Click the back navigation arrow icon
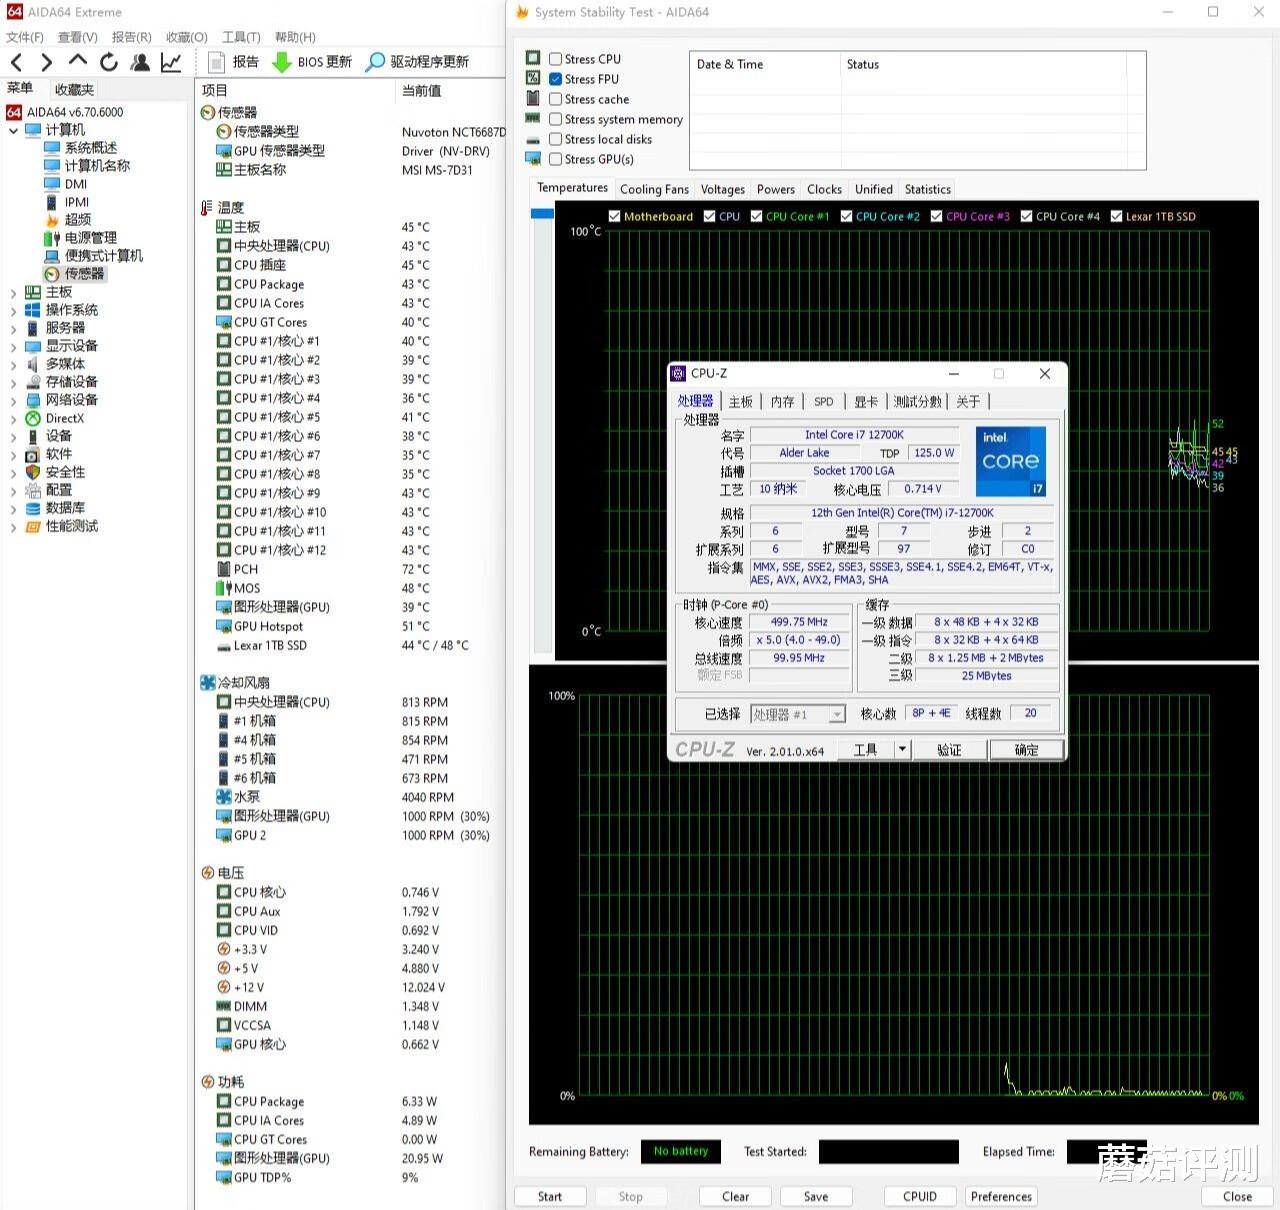Viewport: 1280px width, 1210px height. (x=17, y=62)
